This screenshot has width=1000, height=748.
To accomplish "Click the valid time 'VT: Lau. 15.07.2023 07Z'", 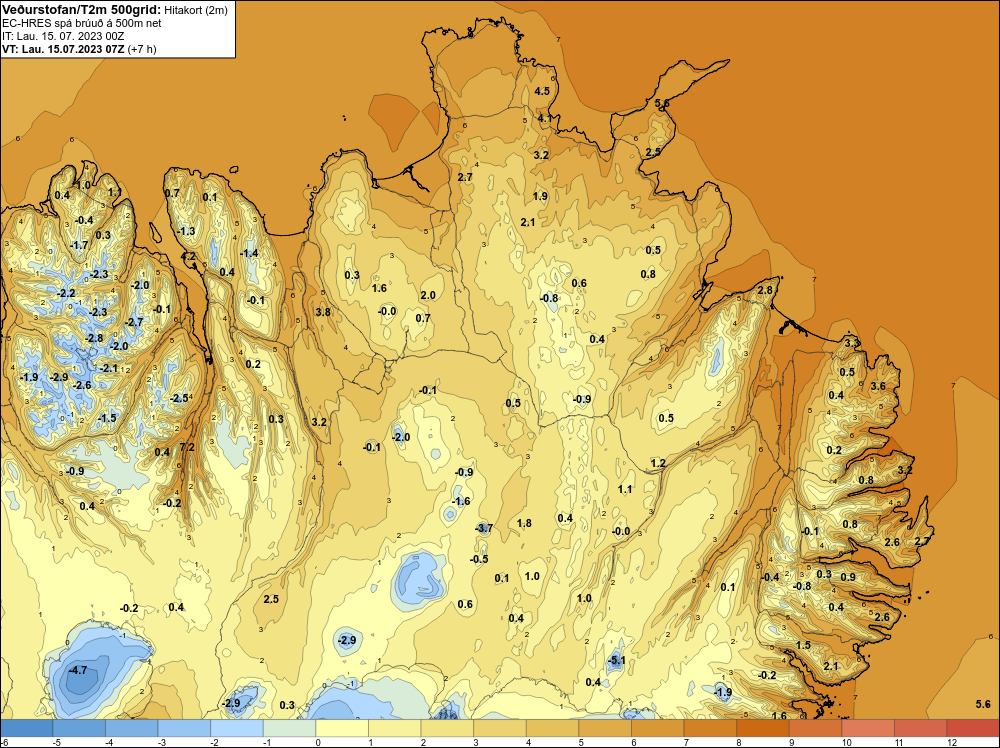I will pyautogui.click(x=63, y=49).
